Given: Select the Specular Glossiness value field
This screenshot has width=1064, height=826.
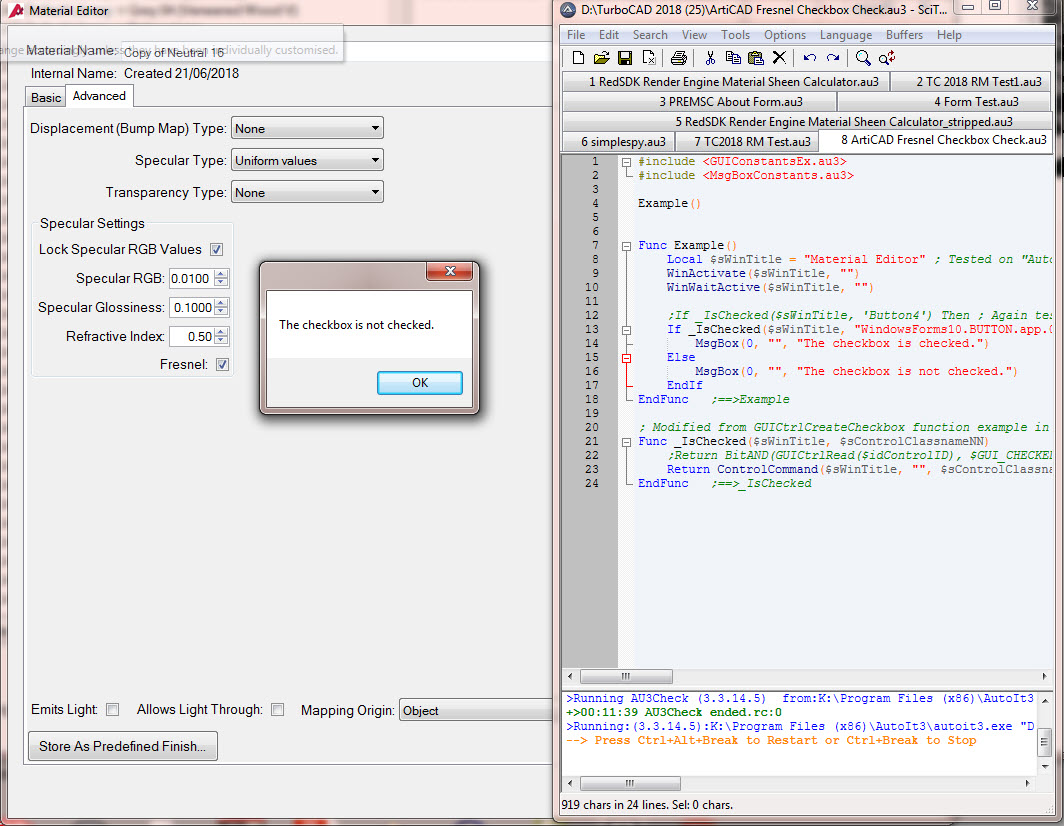Looking at the screenshot, I should click(x=193, y=307).
